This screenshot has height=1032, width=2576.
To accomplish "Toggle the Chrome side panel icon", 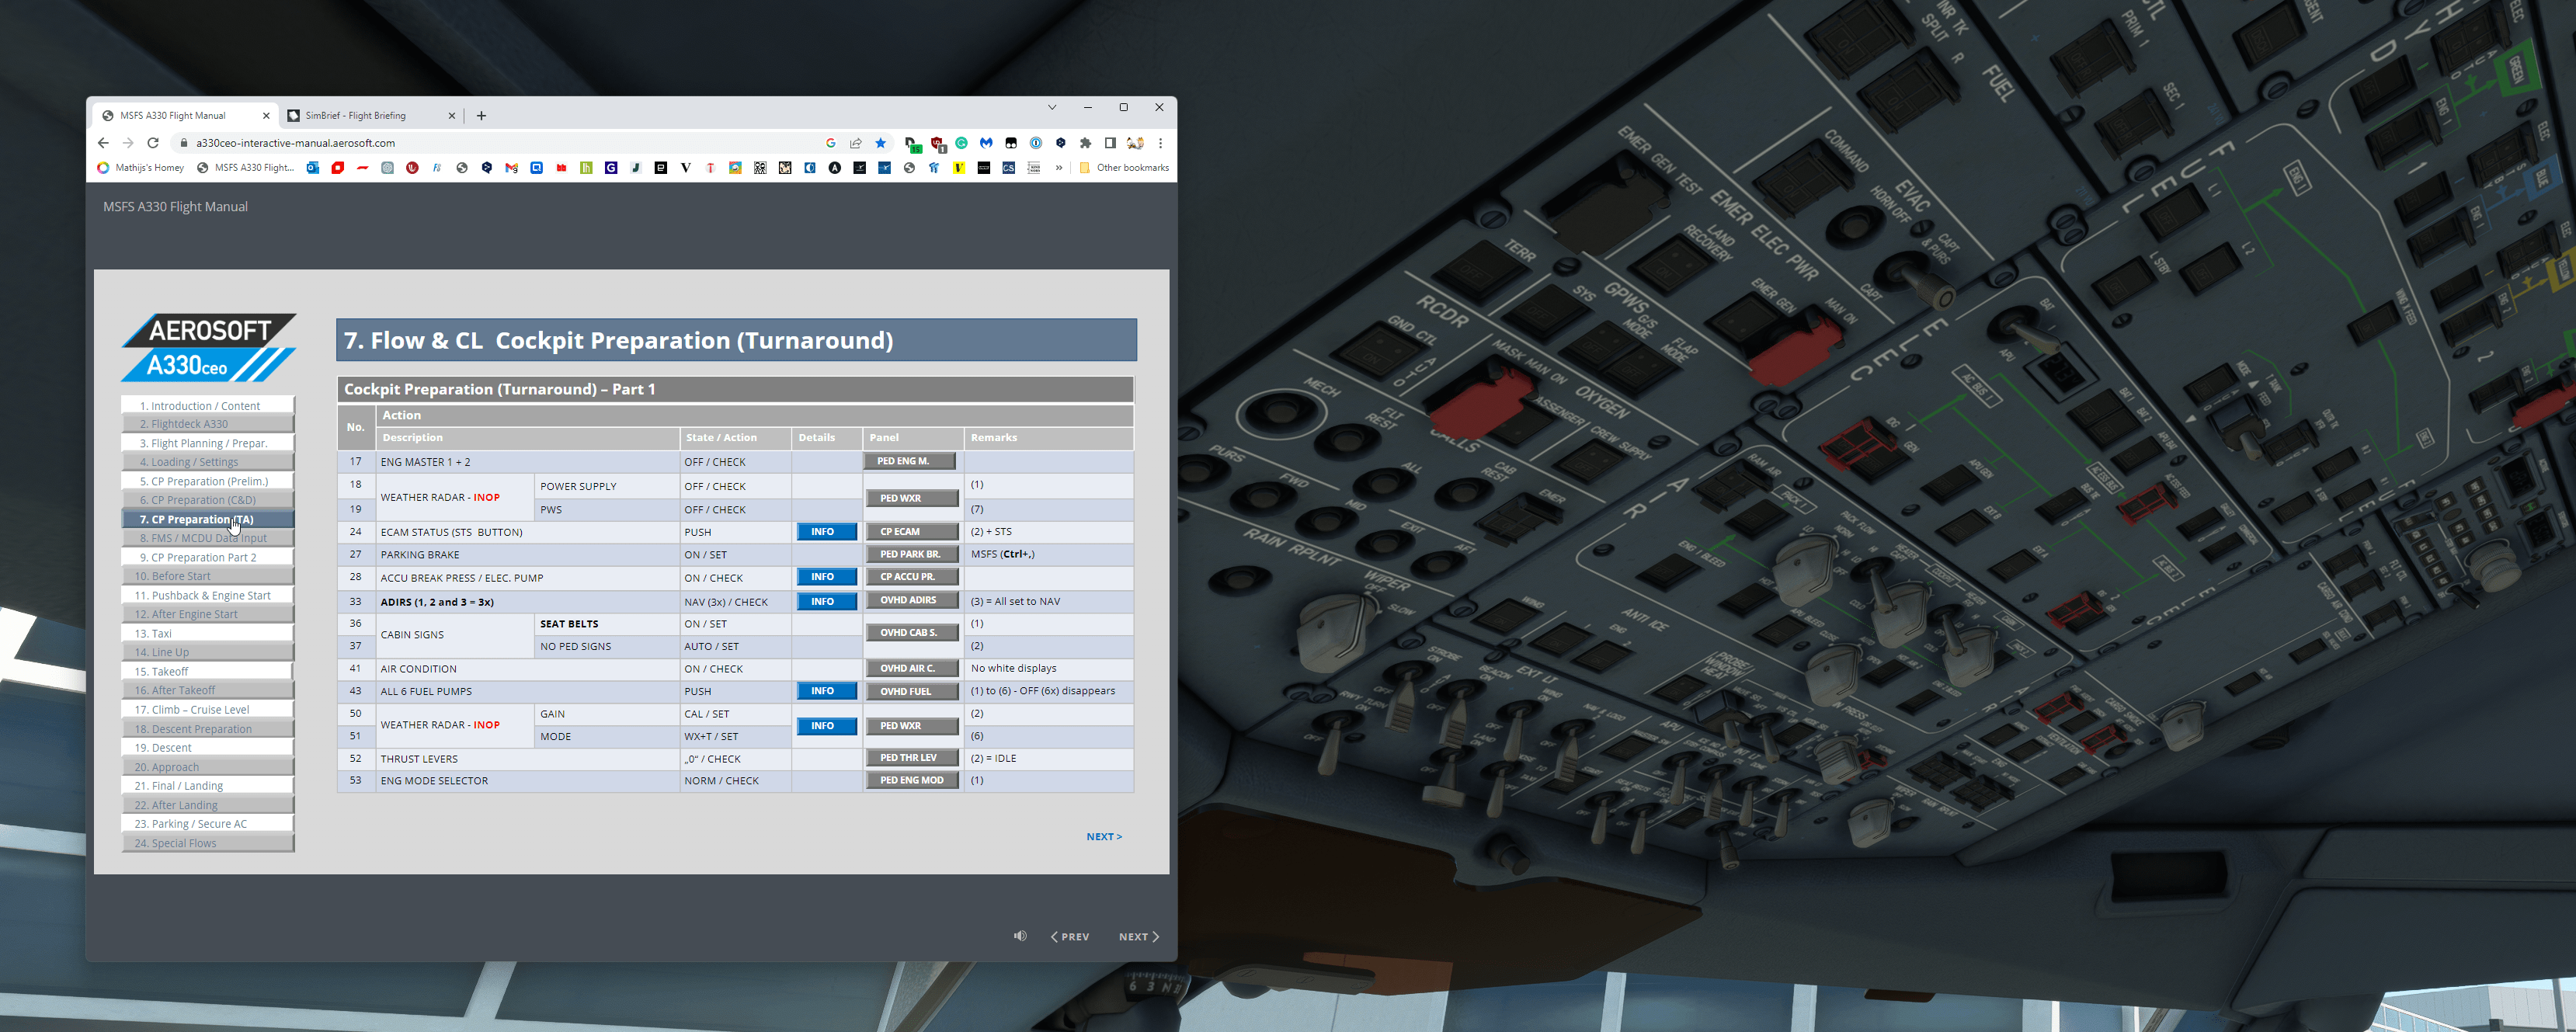I will pos(1110,143).
